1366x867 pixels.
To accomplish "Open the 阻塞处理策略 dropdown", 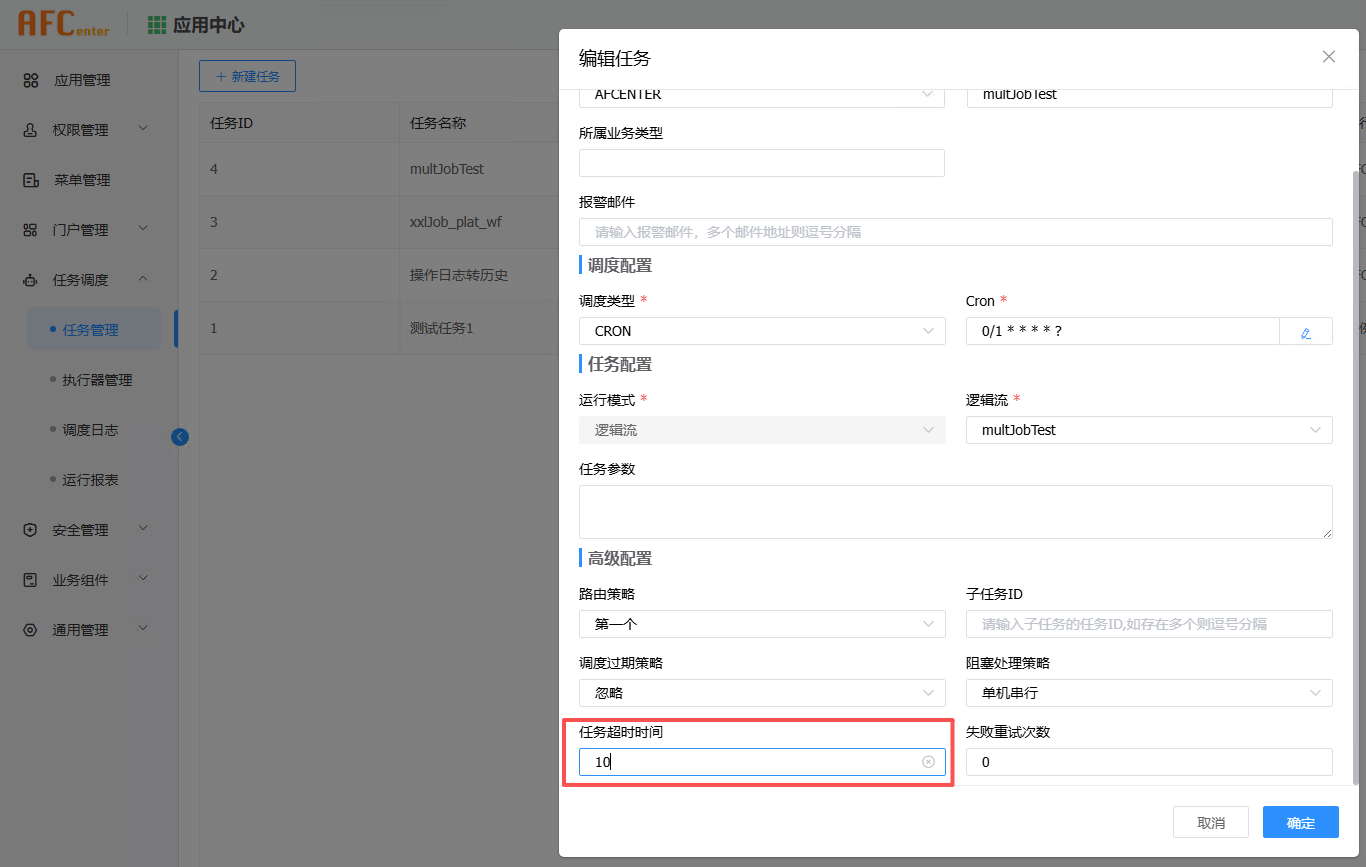I will (x=1148, y=693).
